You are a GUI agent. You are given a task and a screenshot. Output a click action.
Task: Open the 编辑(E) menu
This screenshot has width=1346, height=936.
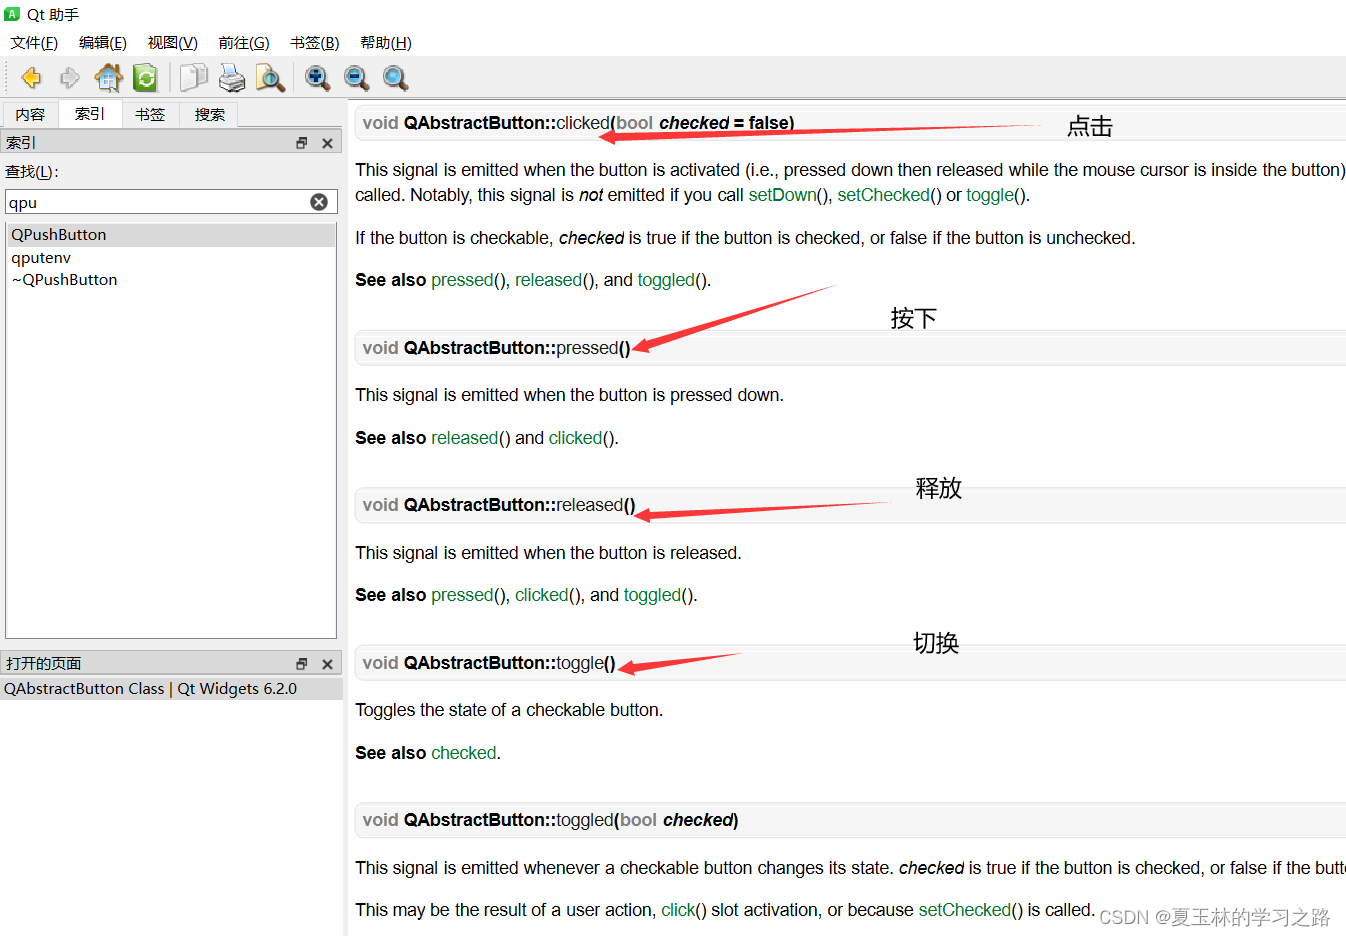pos(103,43)
